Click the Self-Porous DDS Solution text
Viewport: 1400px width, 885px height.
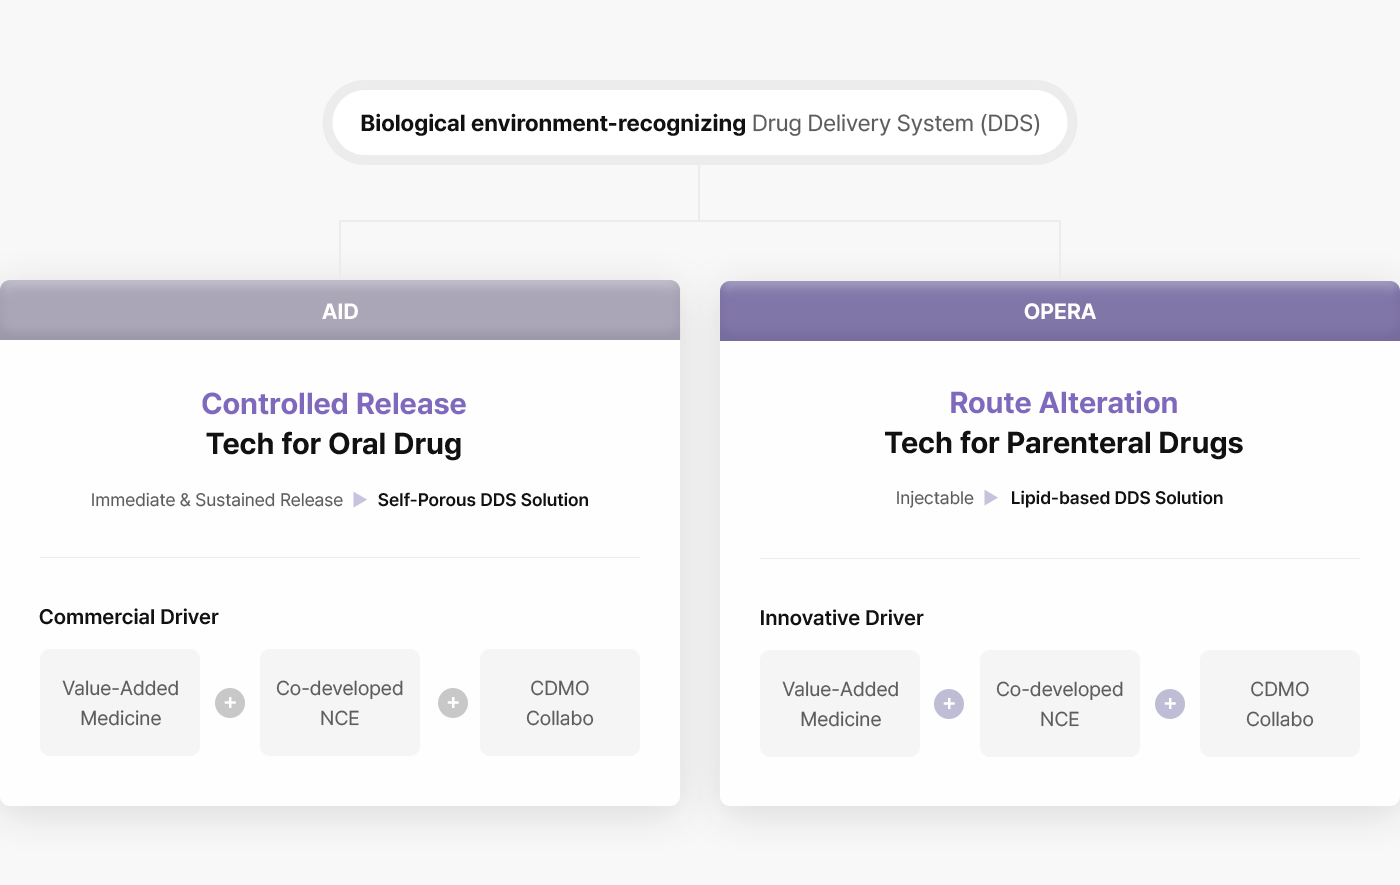(x=483, y=500)
